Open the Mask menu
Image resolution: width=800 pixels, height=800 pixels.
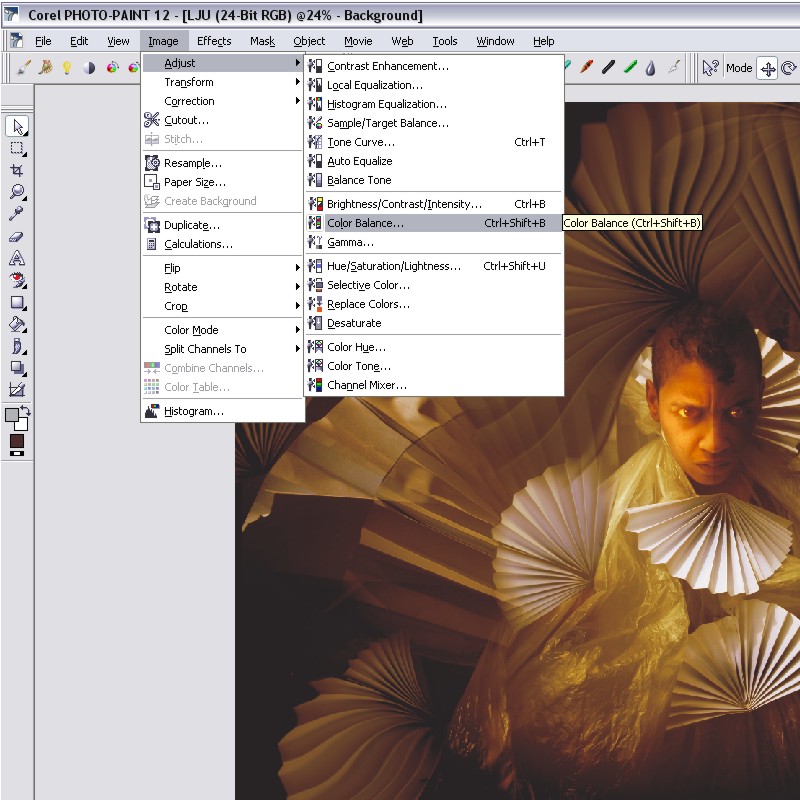[262, 41]
